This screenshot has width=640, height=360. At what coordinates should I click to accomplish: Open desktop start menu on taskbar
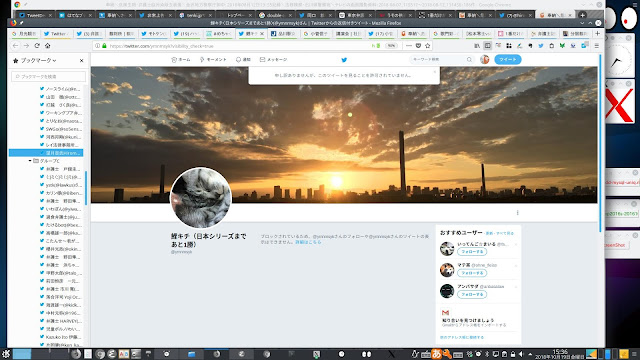(6, 354)
